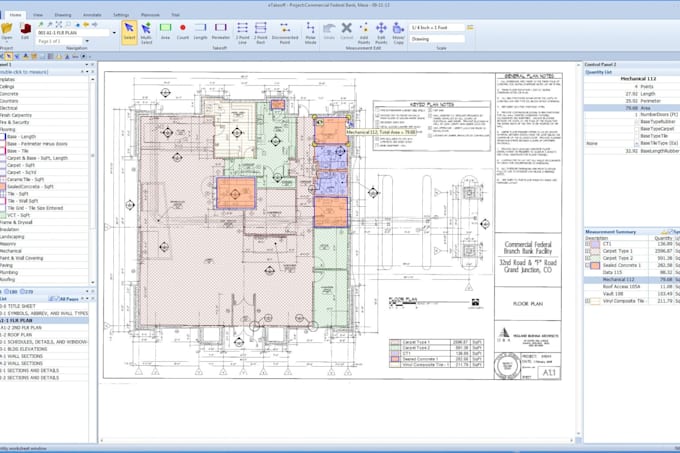The image size is (680, 453).
Task: Tick the BaseTypeCarpet checkbox
Action: (636, 129)
